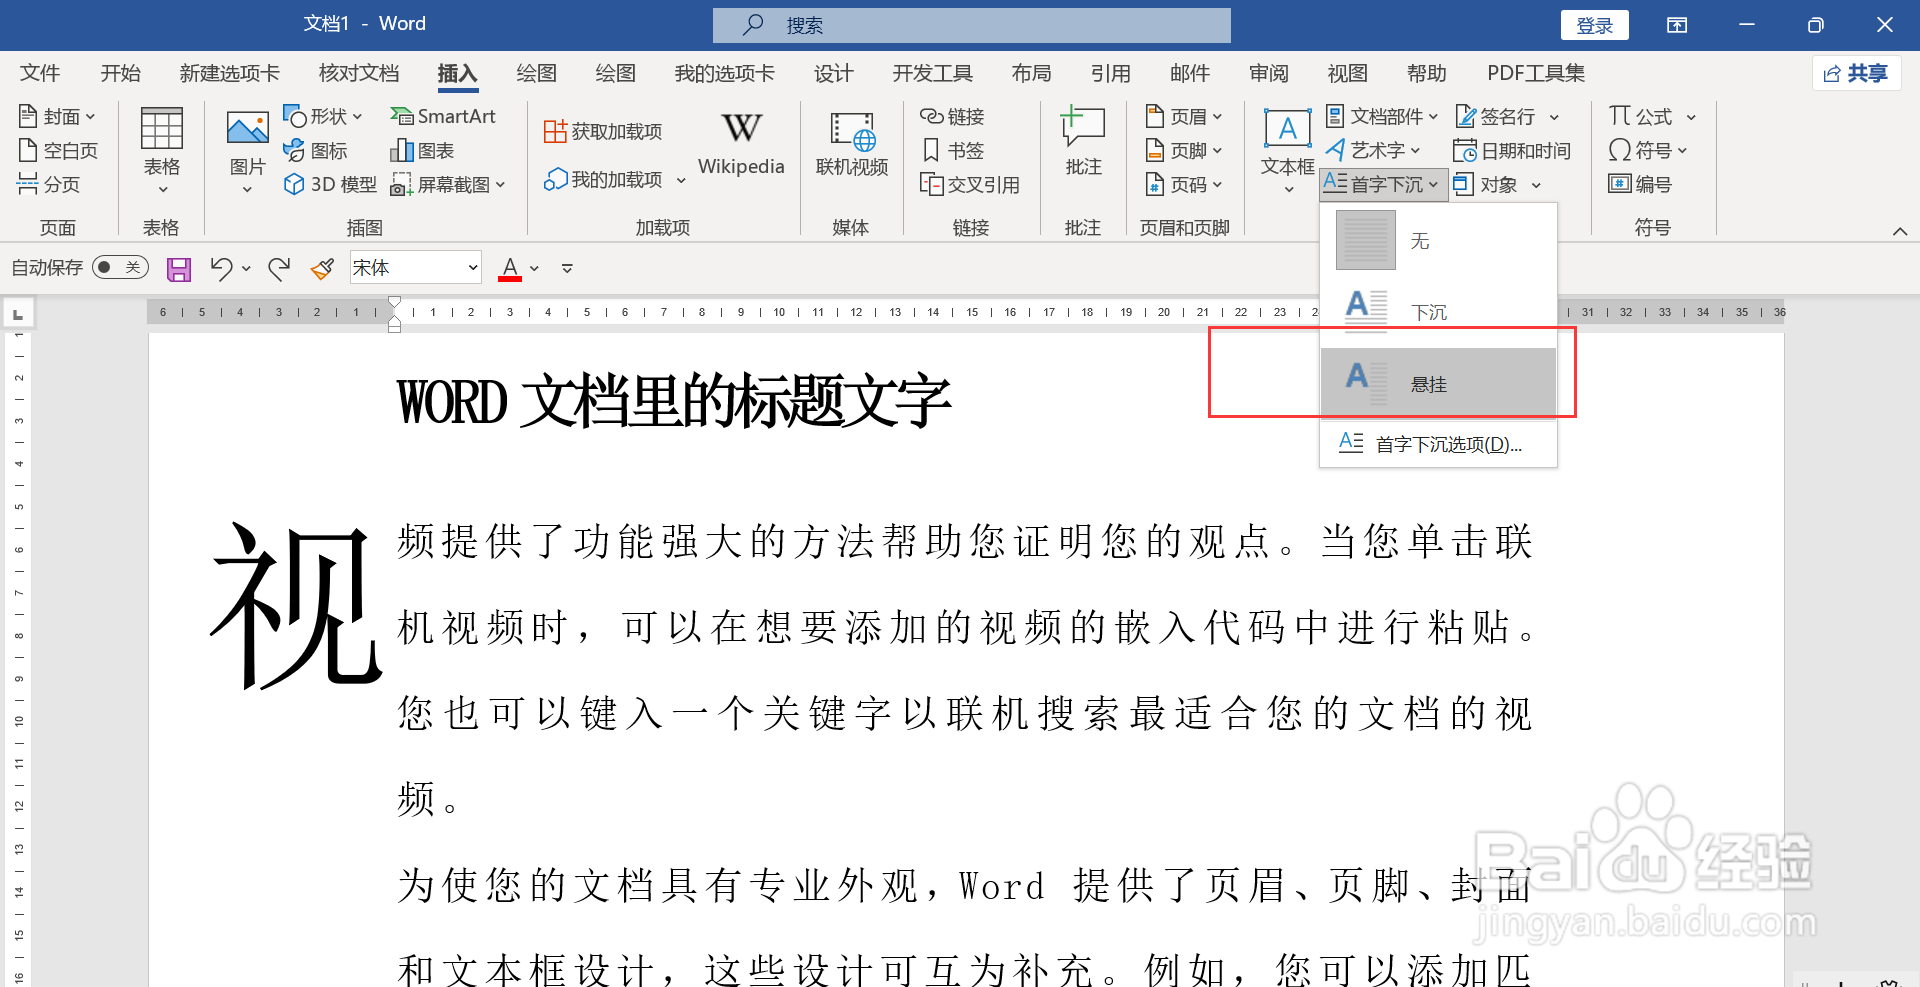The height and width of the screenshot is (987, 1920).
Task: Click the Sign in (登录) button
Action: (x=1594, y=25)
